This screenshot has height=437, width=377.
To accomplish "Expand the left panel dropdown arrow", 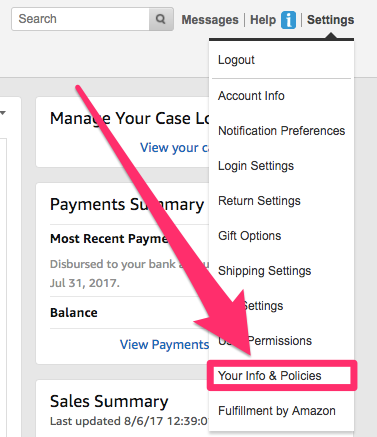I will (3, 113).
